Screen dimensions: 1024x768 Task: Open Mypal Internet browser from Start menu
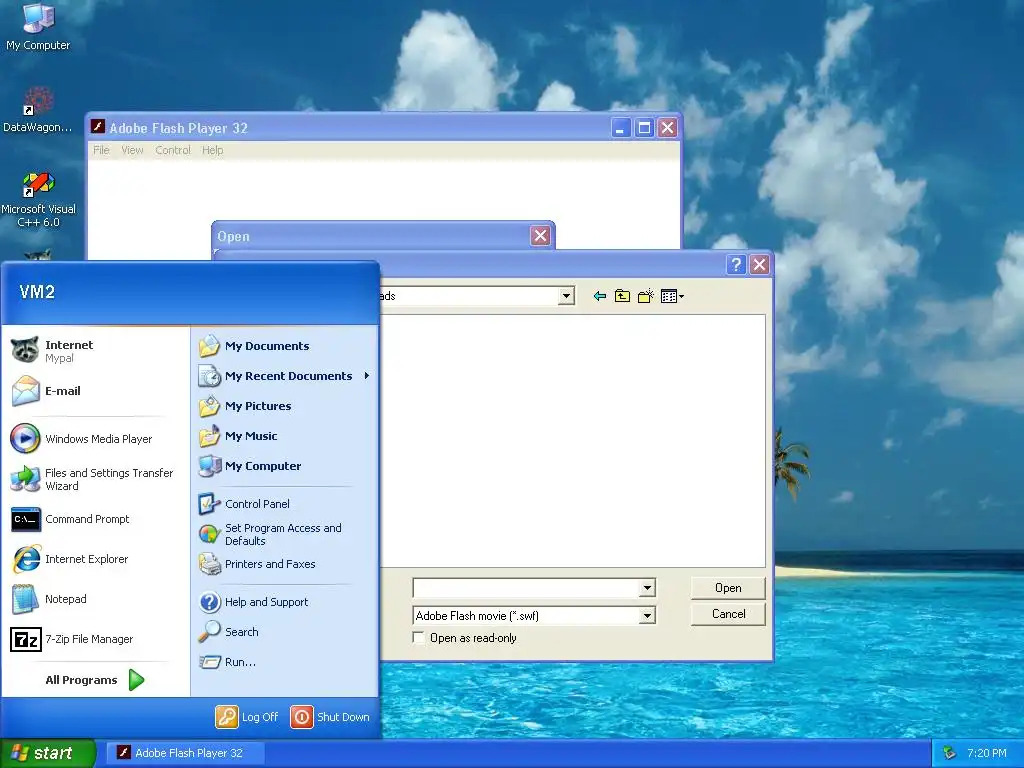click(x=95, y=351)
